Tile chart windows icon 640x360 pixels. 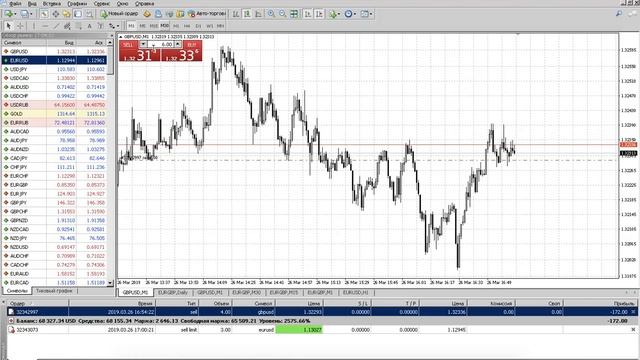pyautogui.click(x=294, y=14)
